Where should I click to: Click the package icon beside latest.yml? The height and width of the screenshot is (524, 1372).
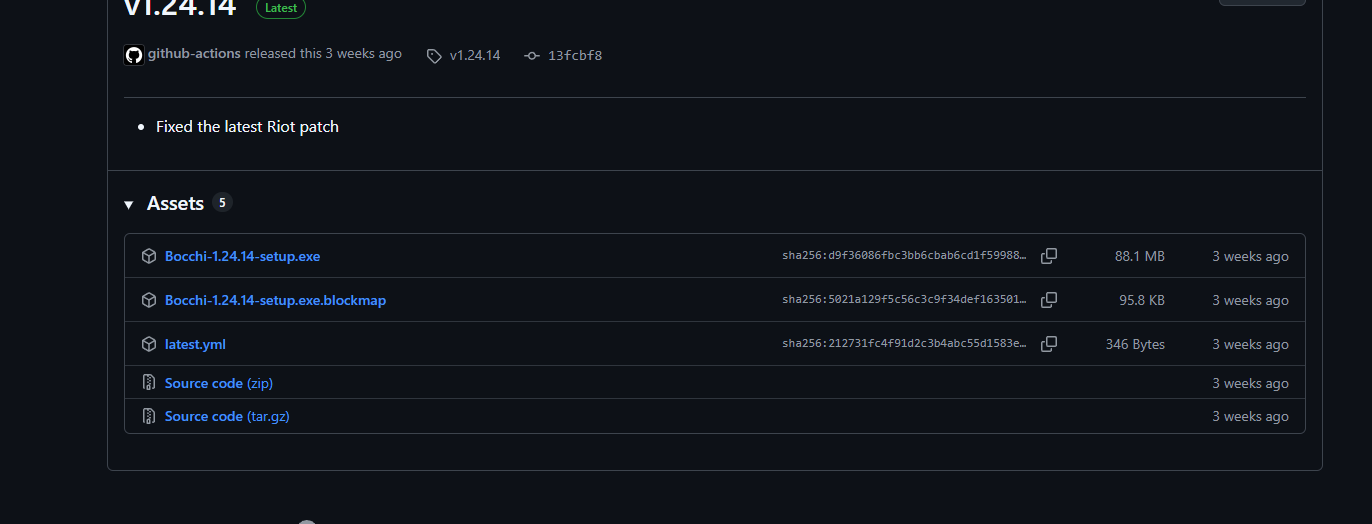pyautogui.click(x=149, y=344)
